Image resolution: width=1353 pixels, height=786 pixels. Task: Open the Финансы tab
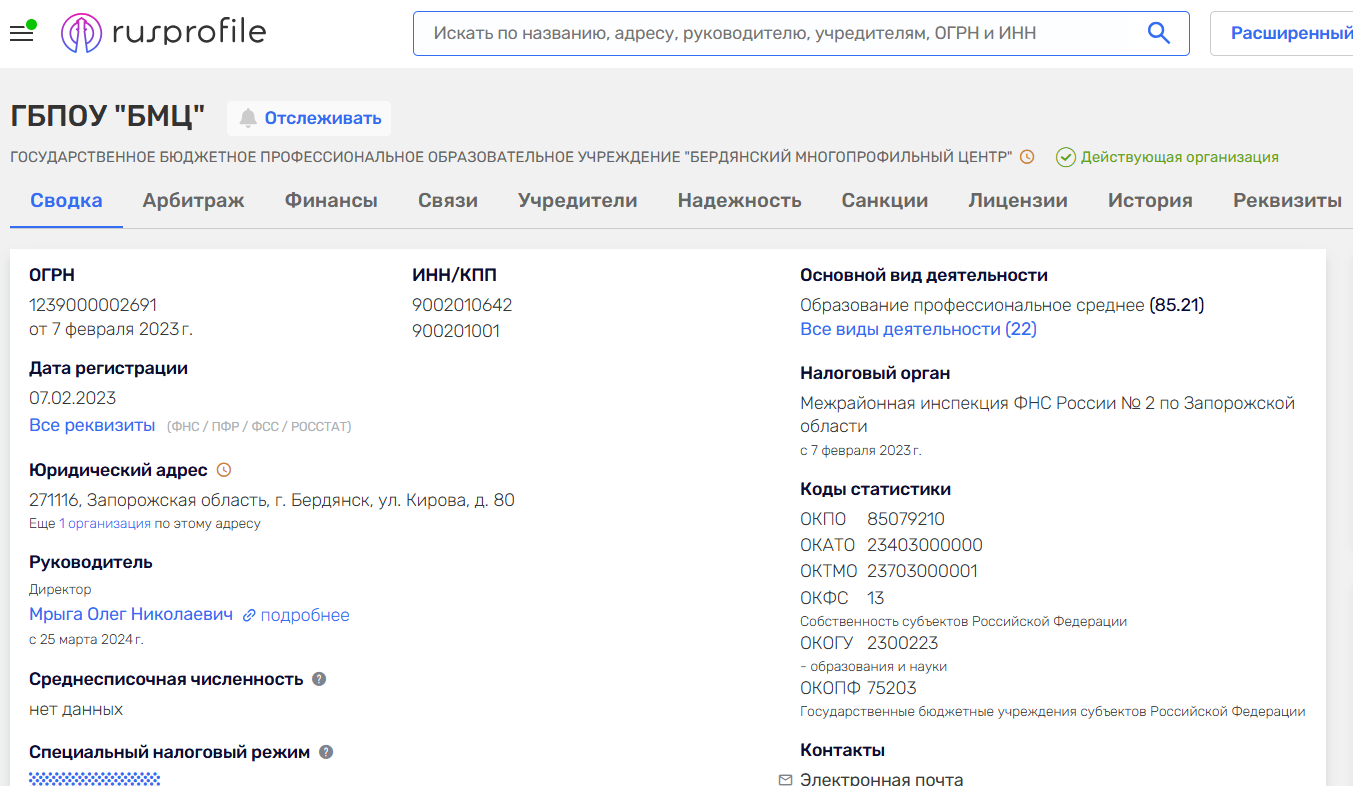pyautogui.click(x=331, y=200)
